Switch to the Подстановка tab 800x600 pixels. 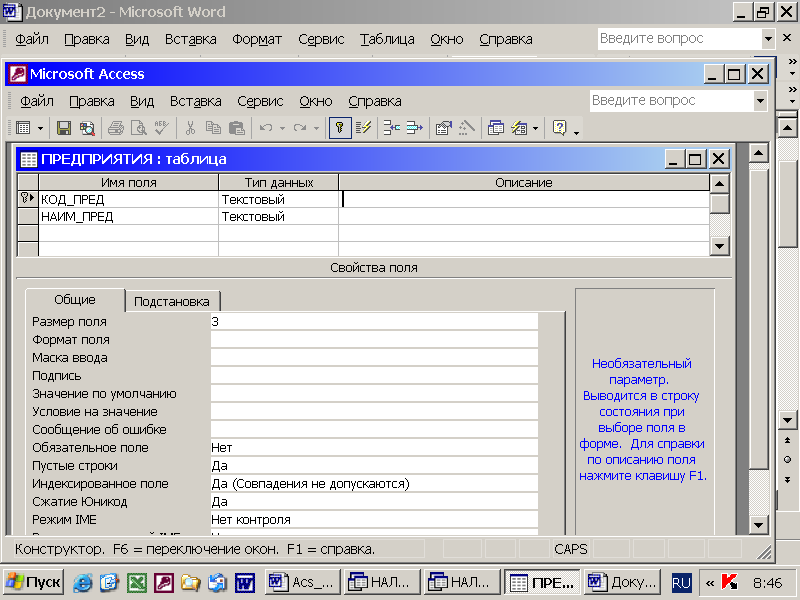tap(172, 301)
